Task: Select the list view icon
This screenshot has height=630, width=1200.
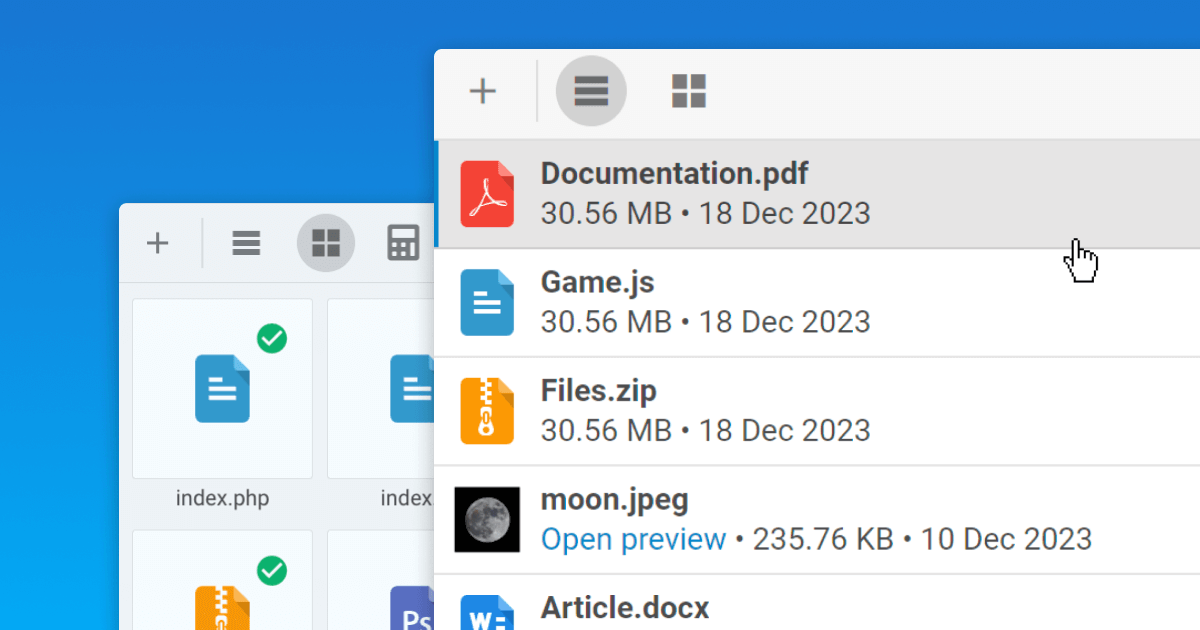Action: 591,91
